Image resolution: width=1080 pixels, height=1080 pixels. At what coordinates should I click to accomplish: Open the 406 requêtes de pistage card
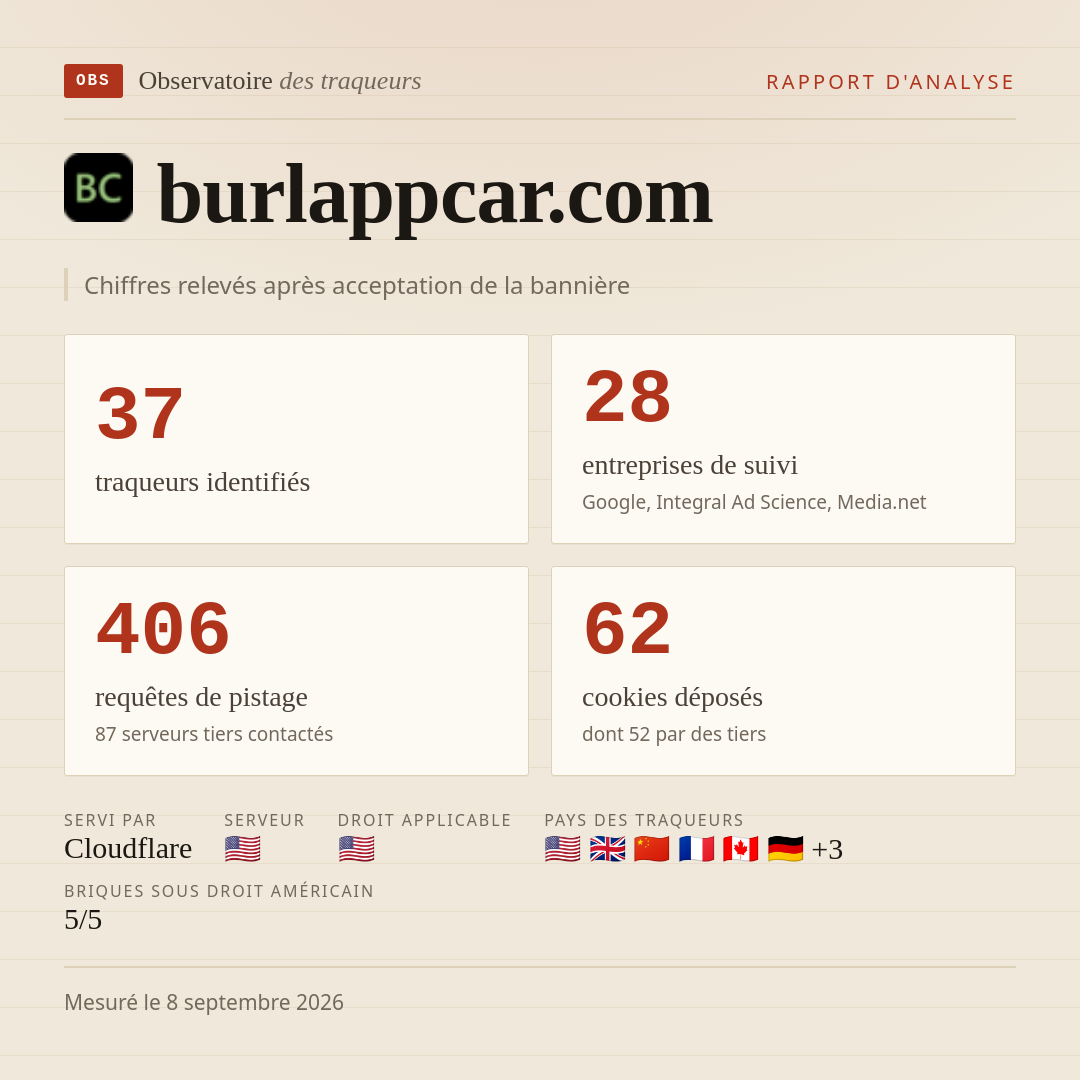click(x=296, y=671)
